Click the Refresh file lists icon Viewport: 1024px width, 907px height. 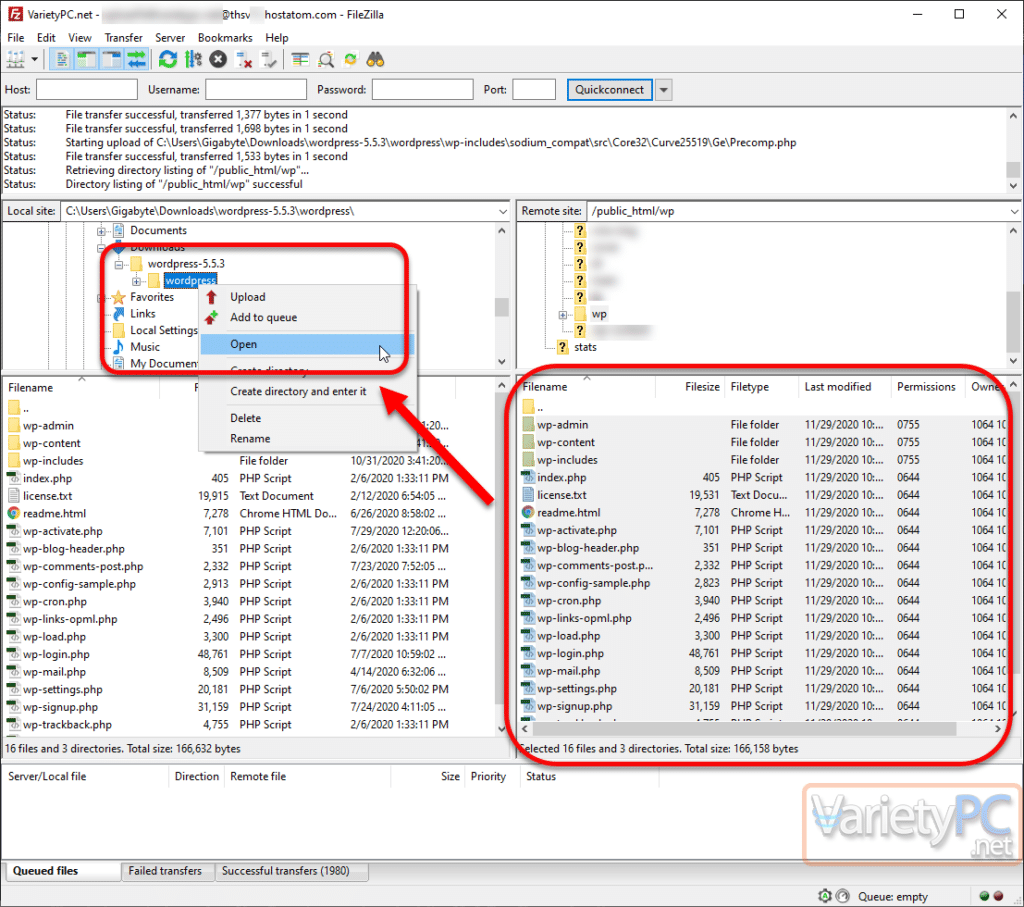coord(168,60)
